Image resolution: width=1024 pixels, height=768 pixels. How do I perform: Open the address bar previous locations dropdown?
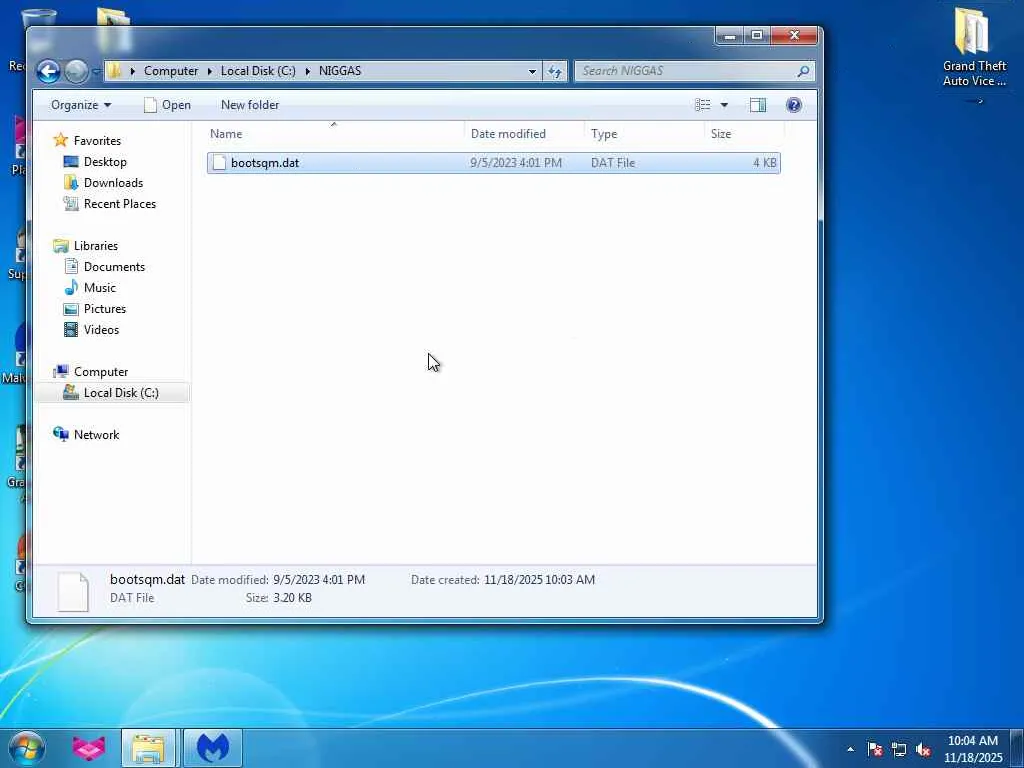tap(532, 71)
